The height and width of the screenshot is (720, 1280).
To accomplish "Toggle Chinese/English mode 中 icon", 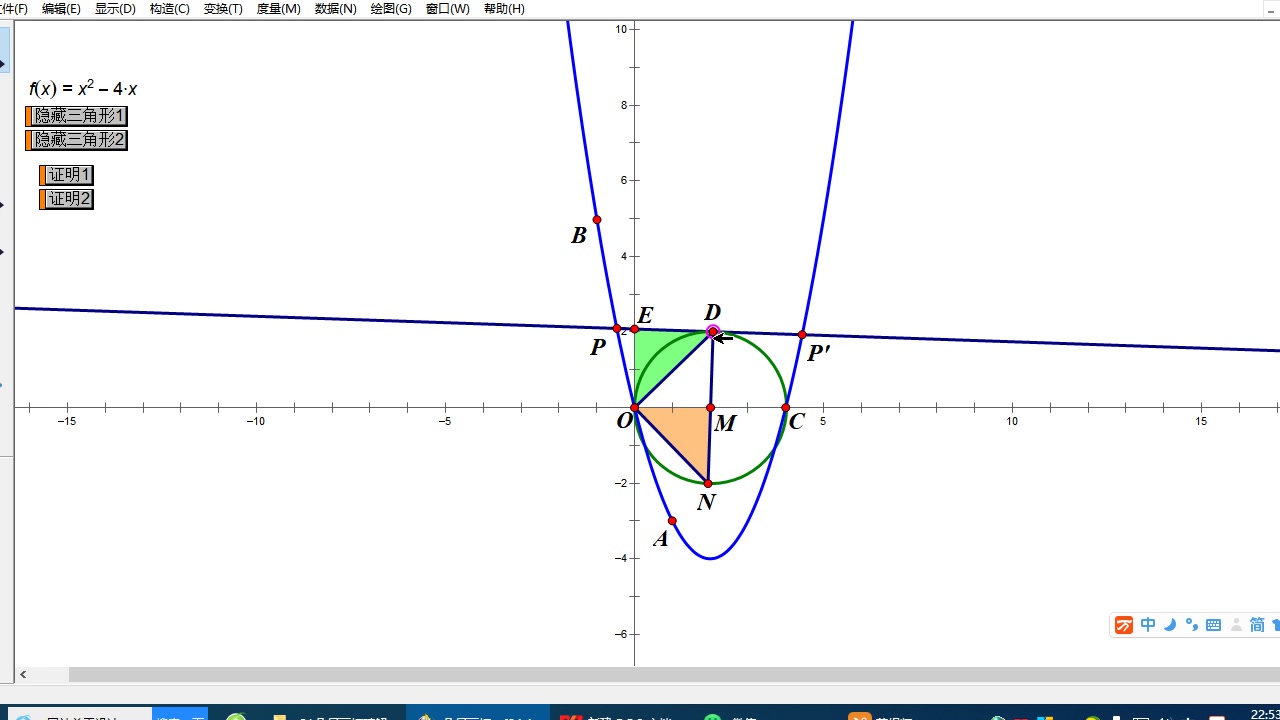I will pyautogui.click(x=1148, y=625).
